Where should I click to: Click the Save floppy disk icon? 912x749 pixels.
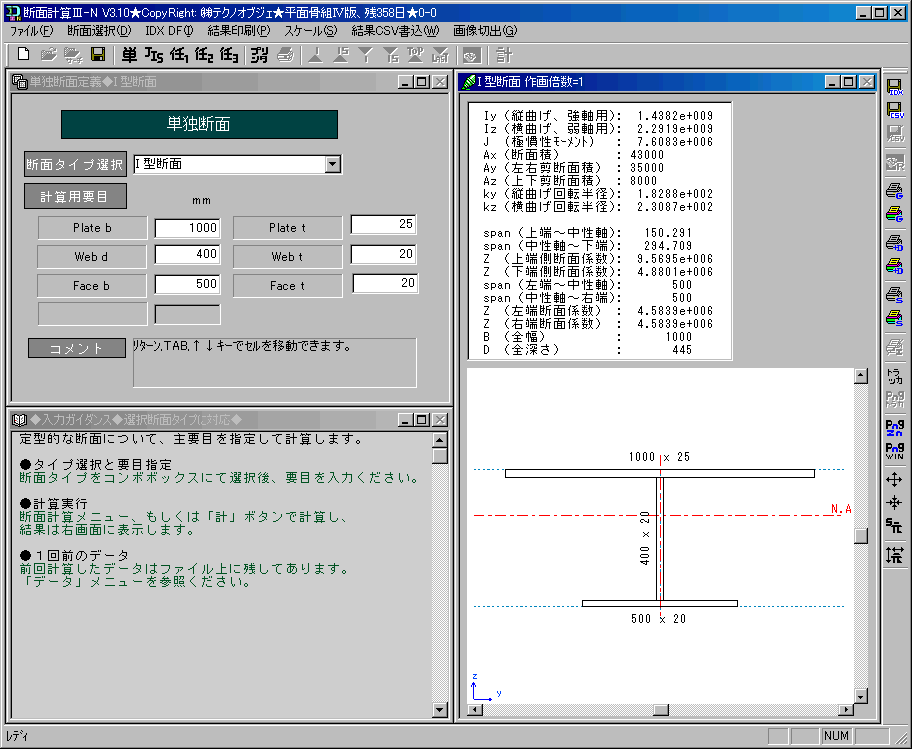click(x=98, y=54)
